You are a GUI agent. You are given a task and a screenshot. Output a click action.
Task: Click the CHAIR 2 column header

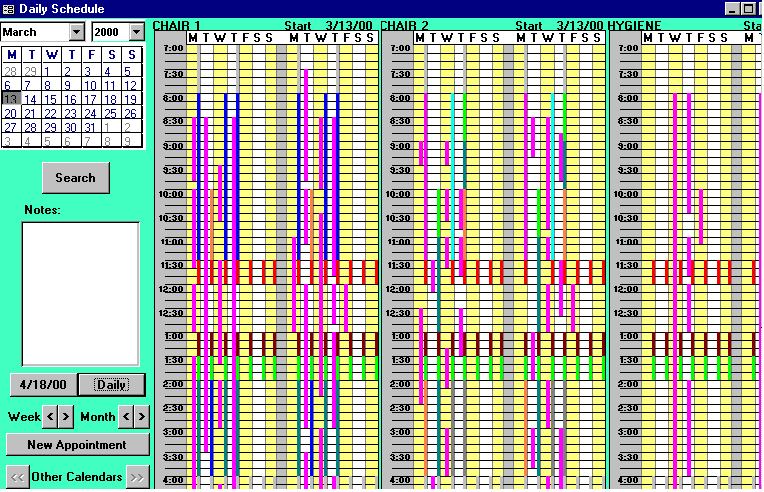pos(405,25)
